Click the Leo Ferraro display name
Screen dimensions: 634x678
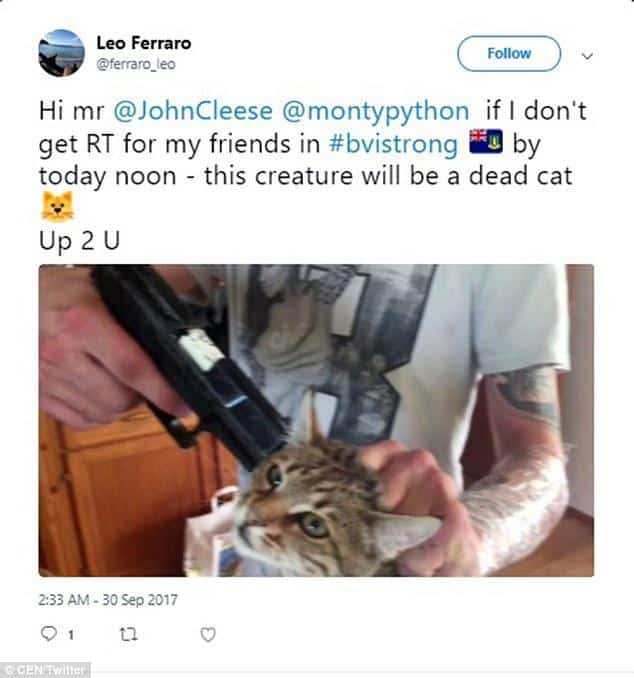[x=144, y=43]
